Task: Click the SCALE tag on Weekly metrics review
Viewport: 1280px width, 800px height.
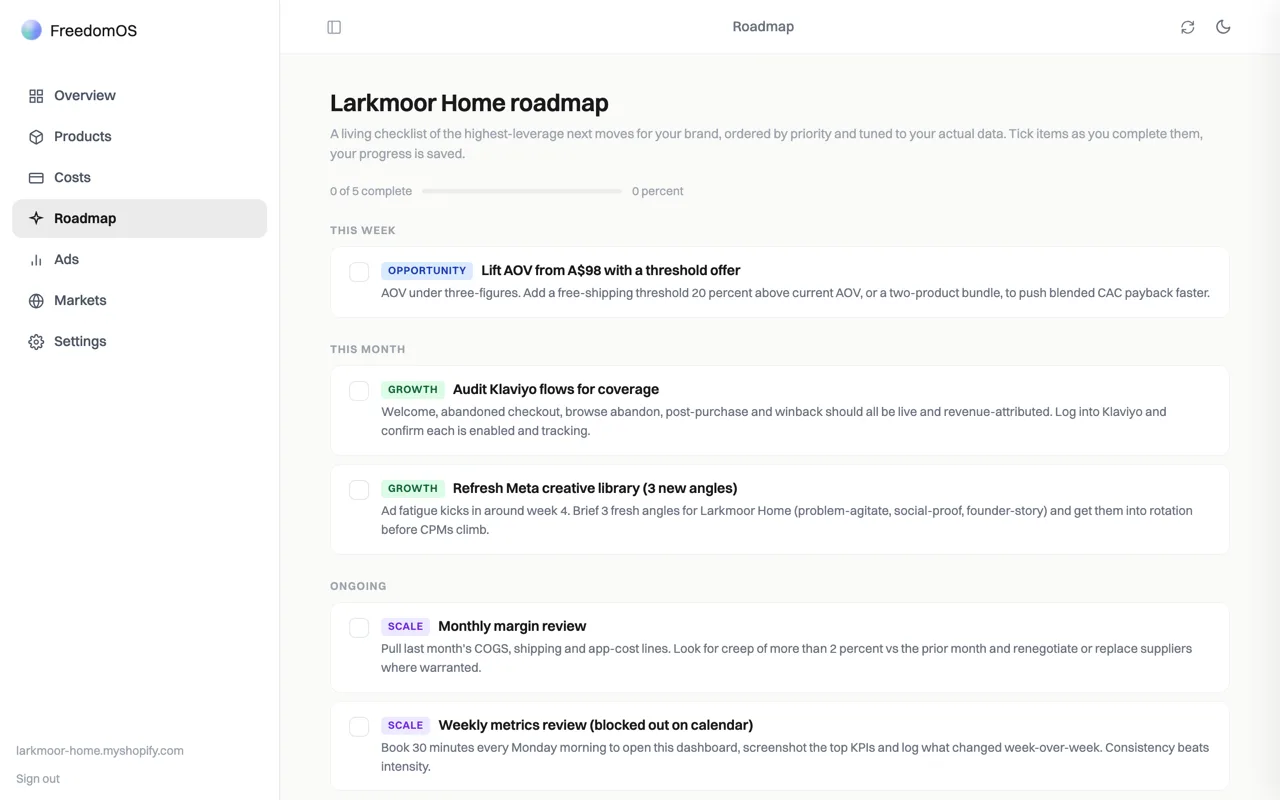Action: [405, 726]
